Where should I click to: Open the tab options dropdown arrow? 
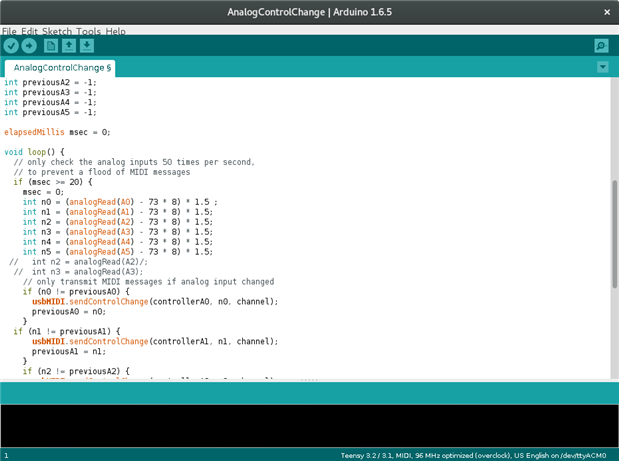pos(602,67)
